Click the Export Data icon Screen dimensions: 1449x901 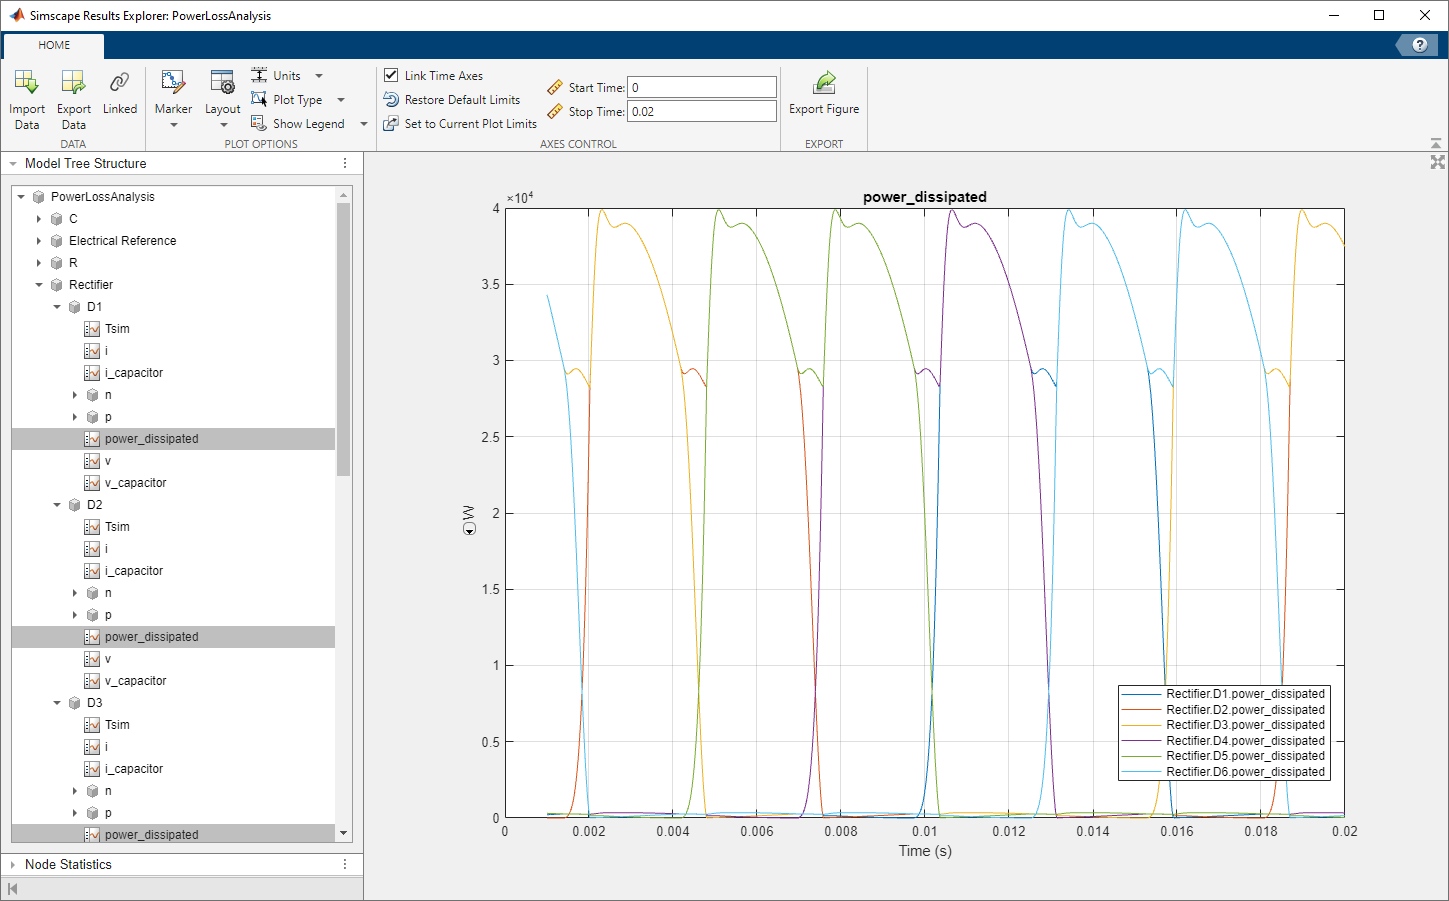tap(73, 83)
